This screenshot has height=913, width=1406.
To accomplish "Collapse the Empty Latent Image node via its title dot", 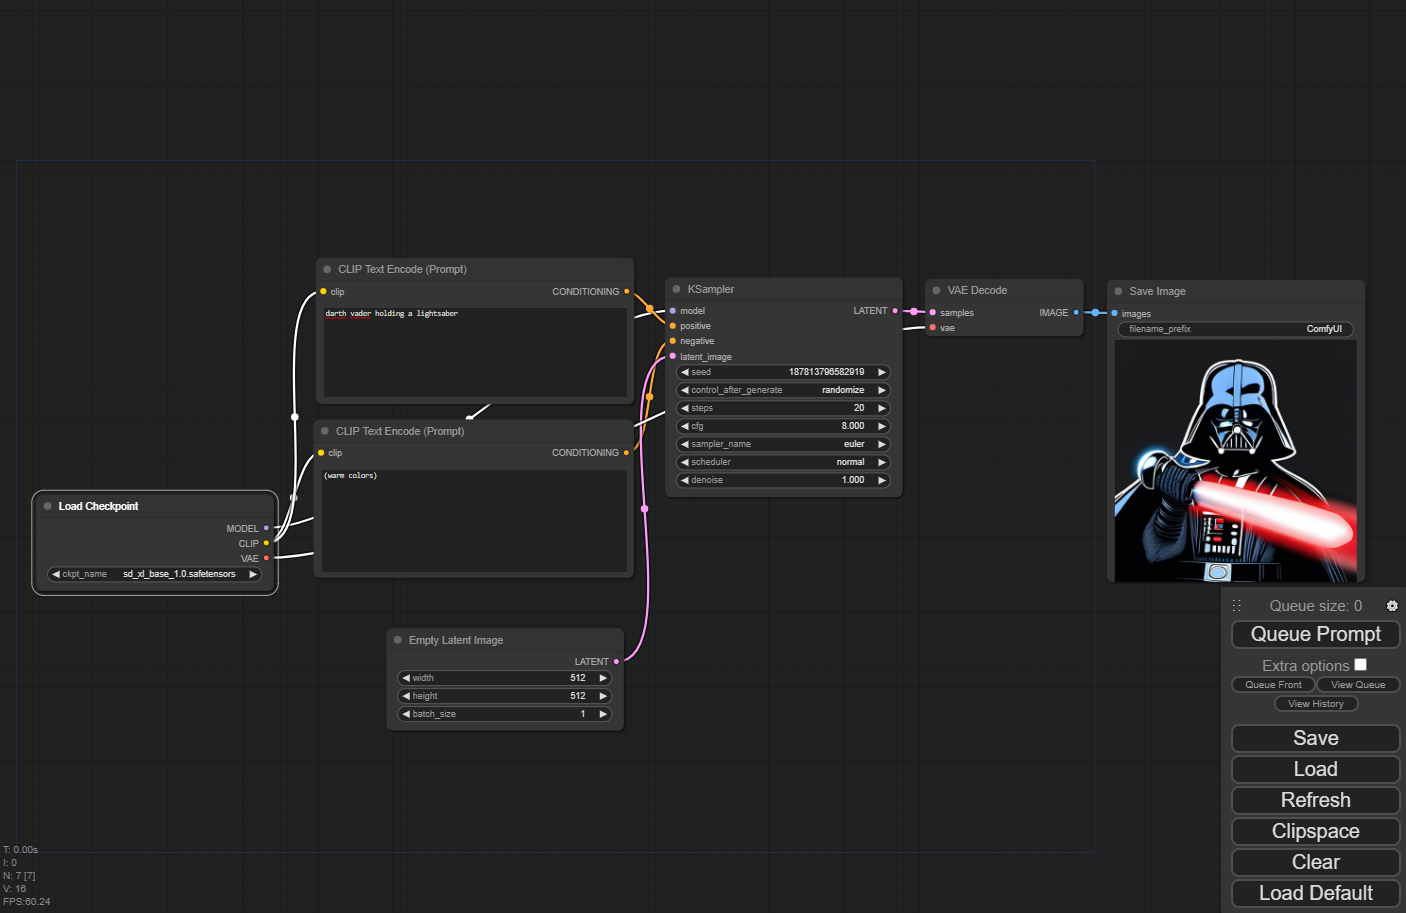I will click(x=398, y=640).
